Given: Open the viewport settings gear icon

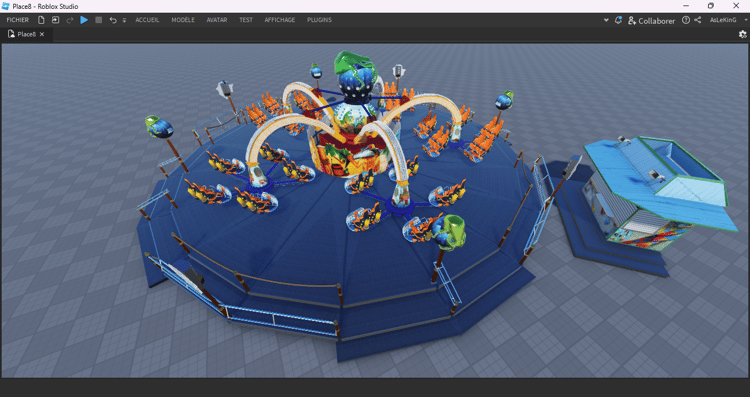Looking at the screenshot, I should [x=742, y=34].
